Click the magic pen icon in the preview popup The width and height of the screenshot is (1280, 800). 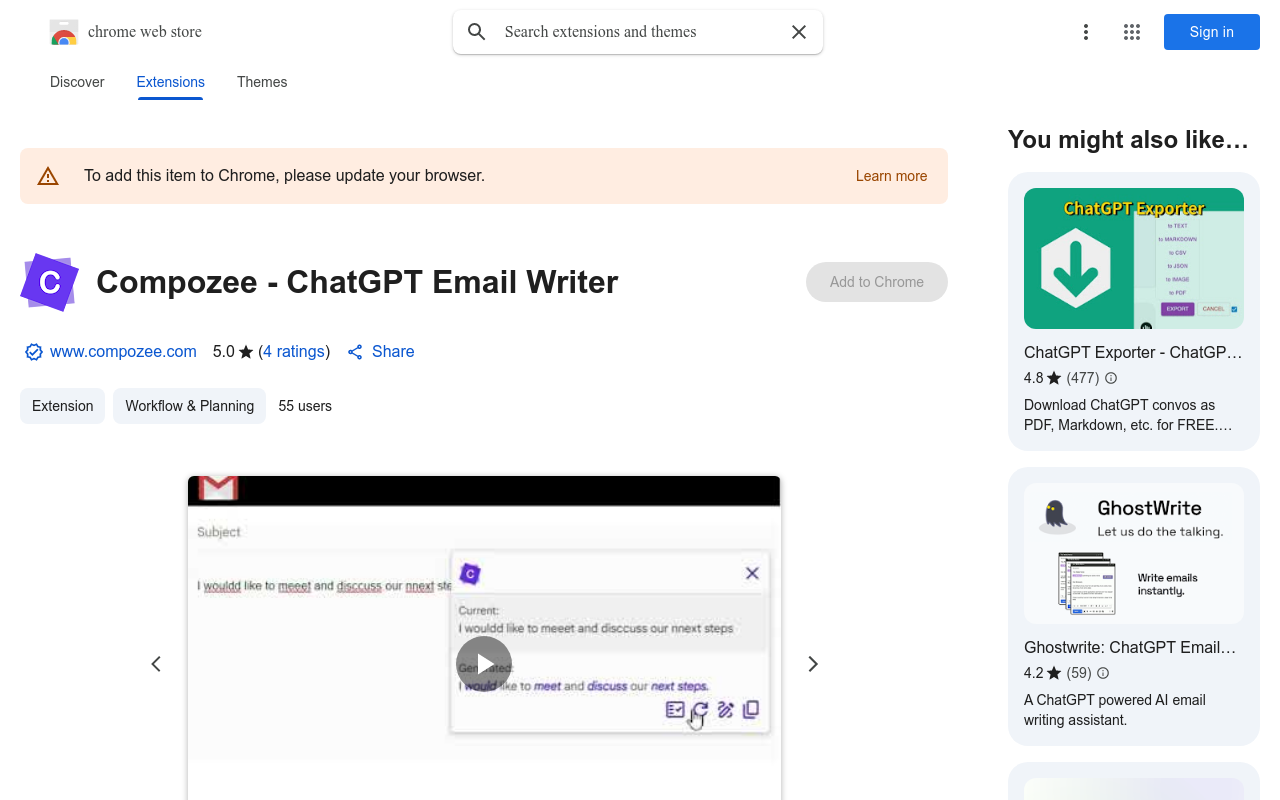click(x=726, y=710)
